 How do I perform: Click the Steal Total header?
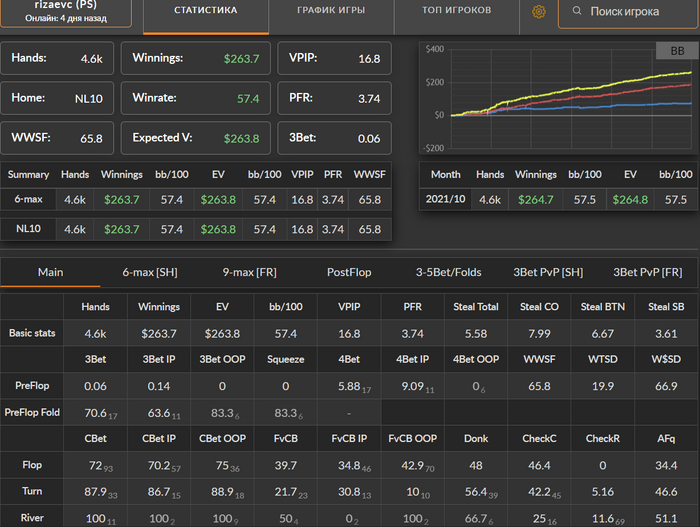(x=476, y=307)
